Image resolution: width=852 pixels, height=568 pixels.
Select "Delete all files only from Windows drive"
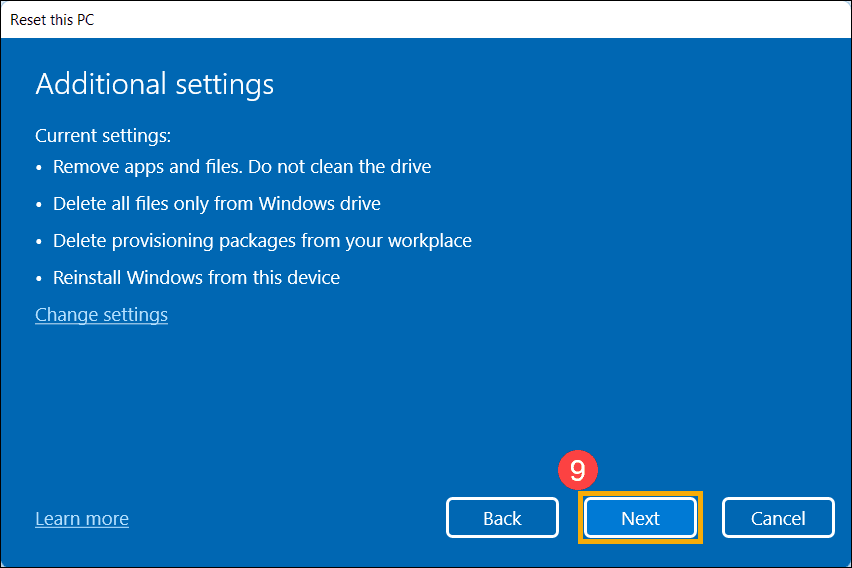coord(217,203)
